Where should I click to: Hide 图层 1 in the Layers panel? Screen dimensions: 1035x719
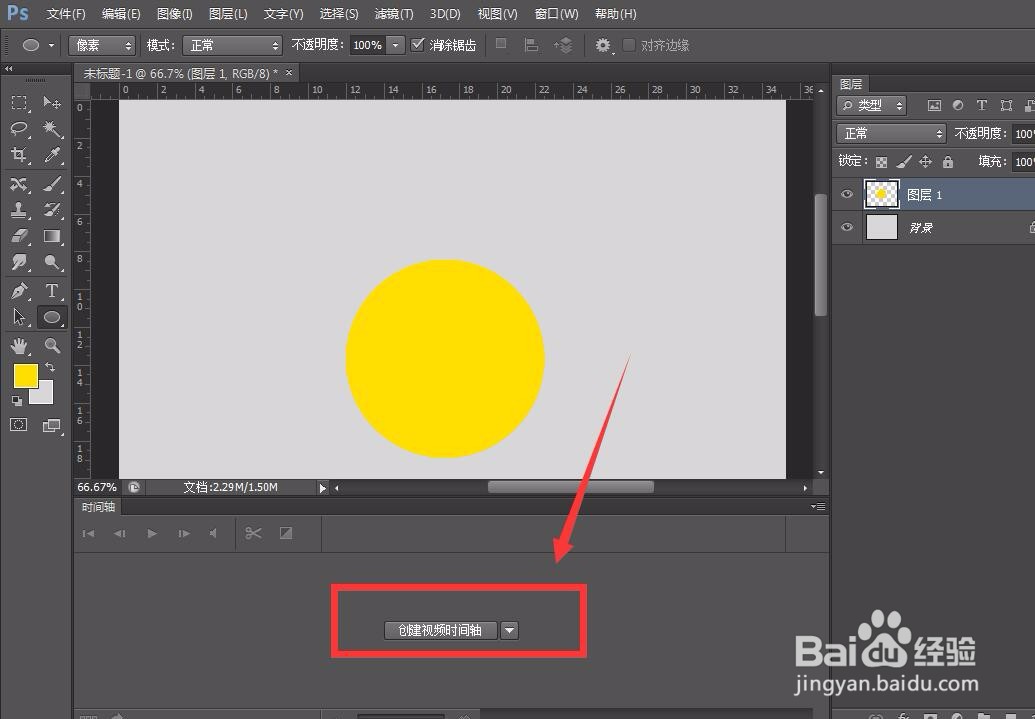pyautogui.click(x=846, y=194)
